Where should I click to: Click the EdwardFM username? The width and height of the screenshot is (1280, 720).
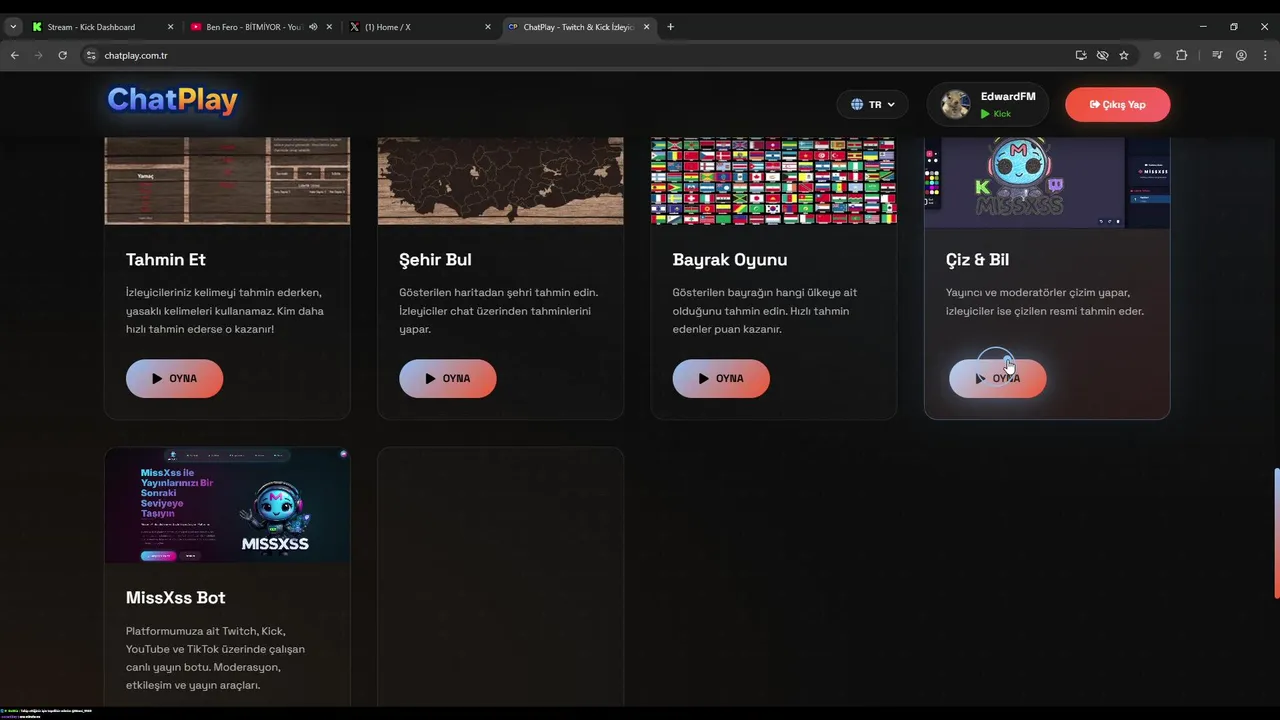(1008, 96)
